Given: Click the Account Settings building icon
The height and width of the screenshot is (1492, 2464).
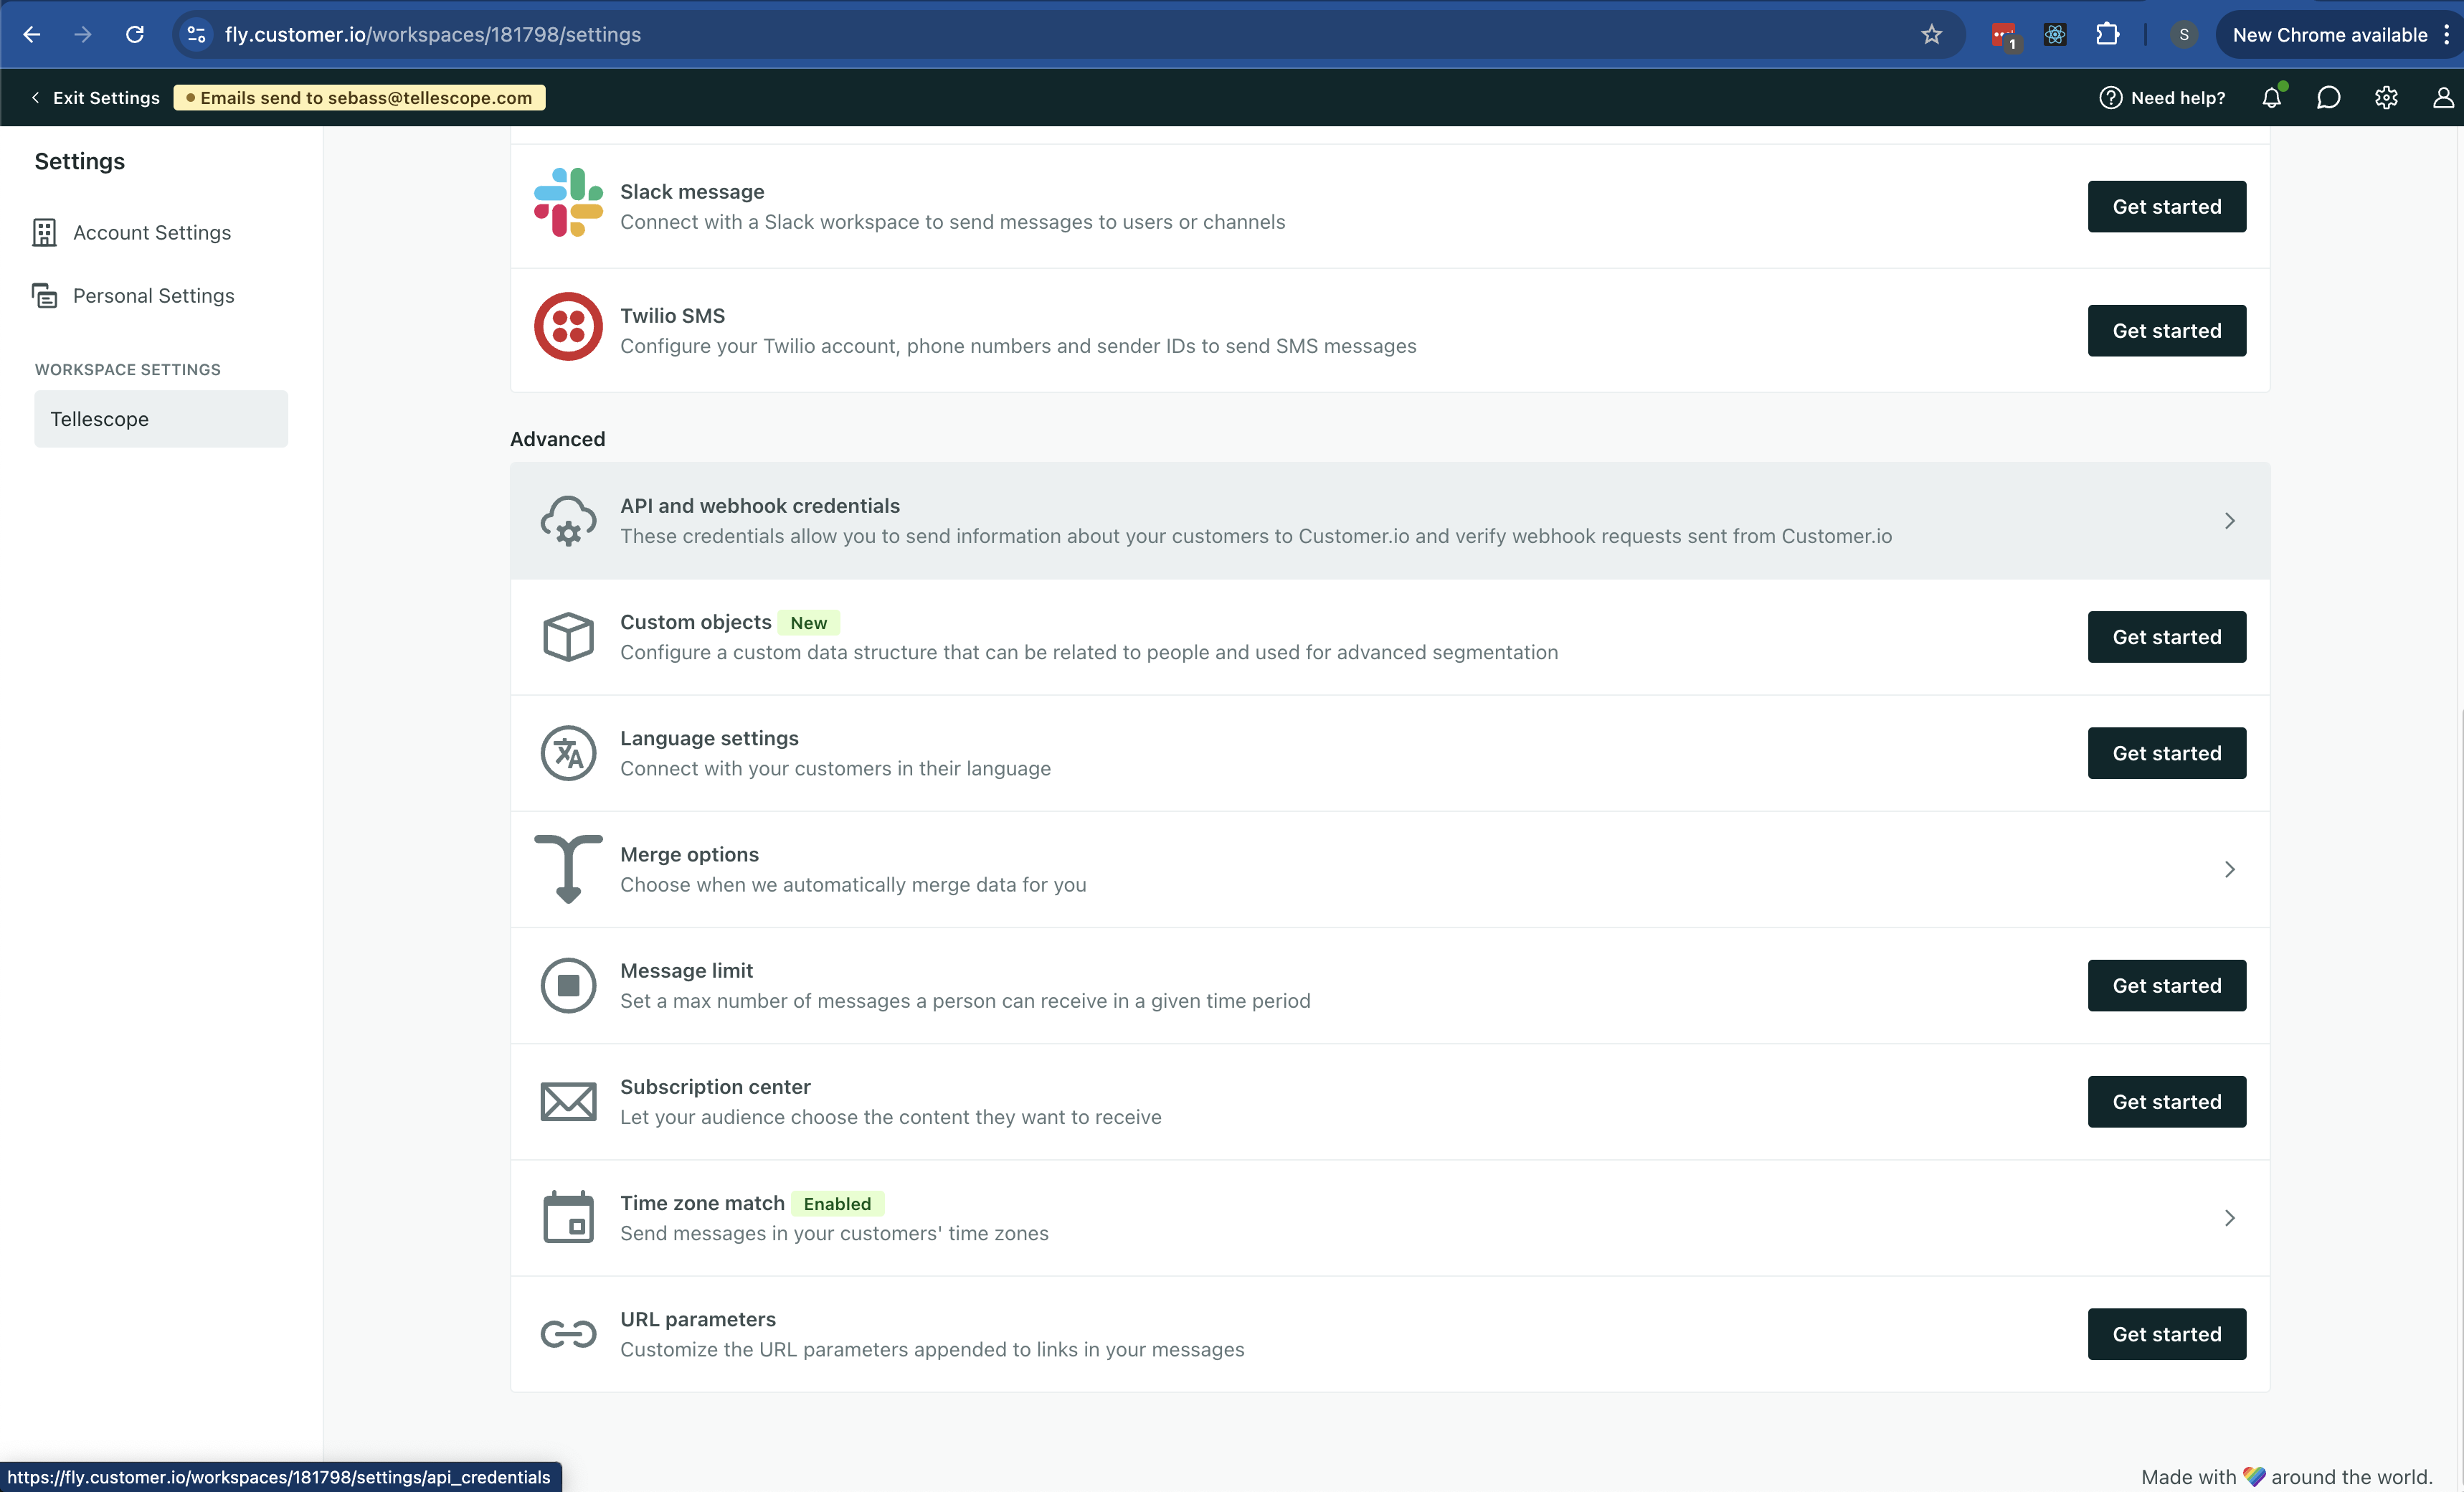Looking at the screenshot, I should [x=45, y=233].
